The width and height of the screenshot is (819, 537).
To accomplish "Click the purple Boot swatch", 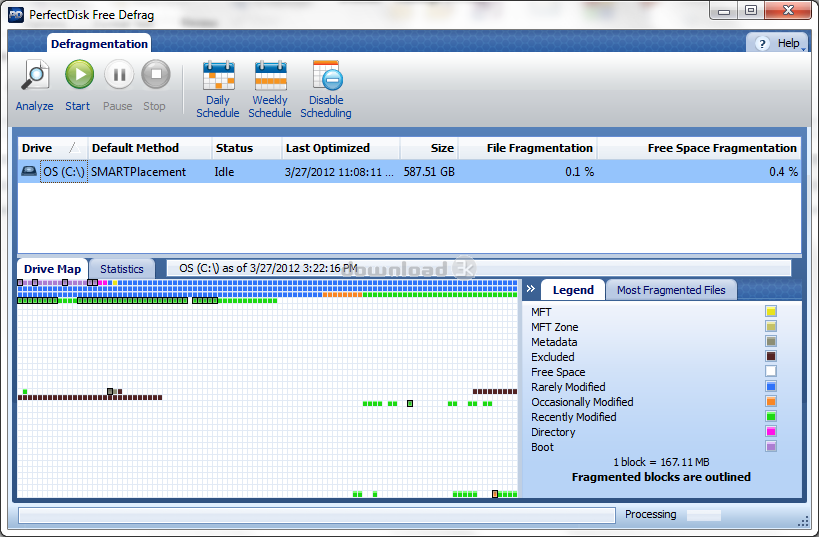I will pos(771,446).
